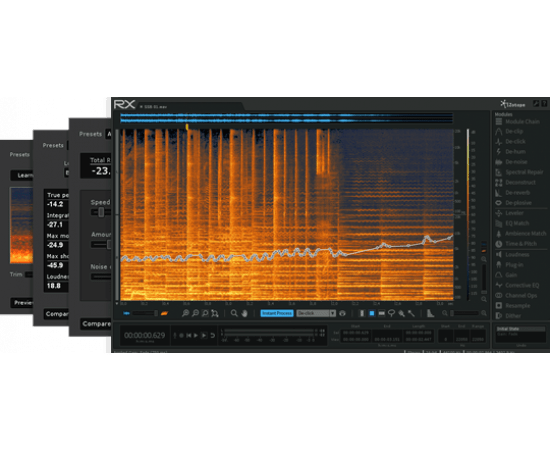Open the De-noise module
This screenshot has height=450, width=550.
[511, 162]
